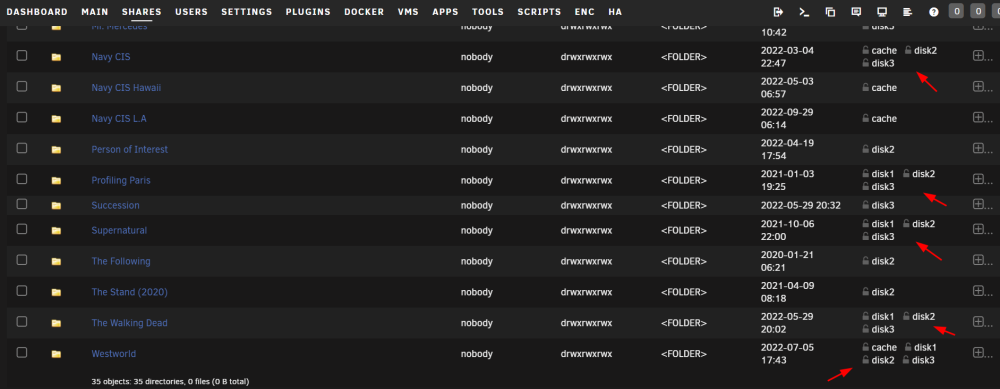This screenshot has width=1000, height=389.
Task: Open the file manager windows icon
Action: (x=830, y=12)
